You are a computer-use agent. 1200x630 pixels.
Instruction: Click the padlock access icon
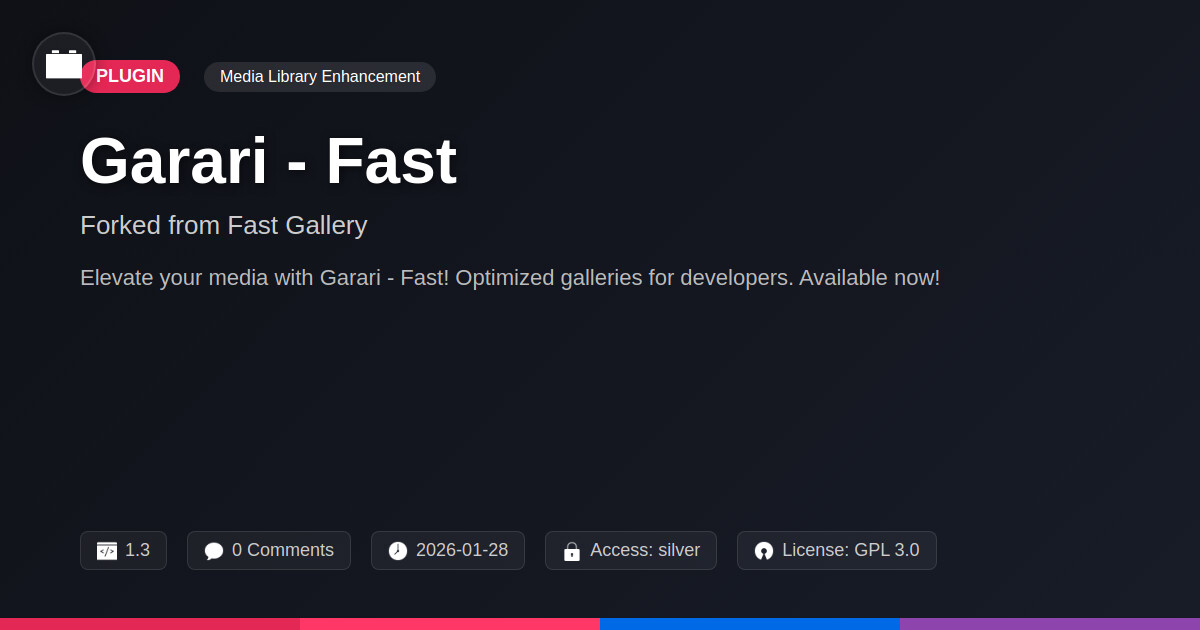tap(572, 551)
